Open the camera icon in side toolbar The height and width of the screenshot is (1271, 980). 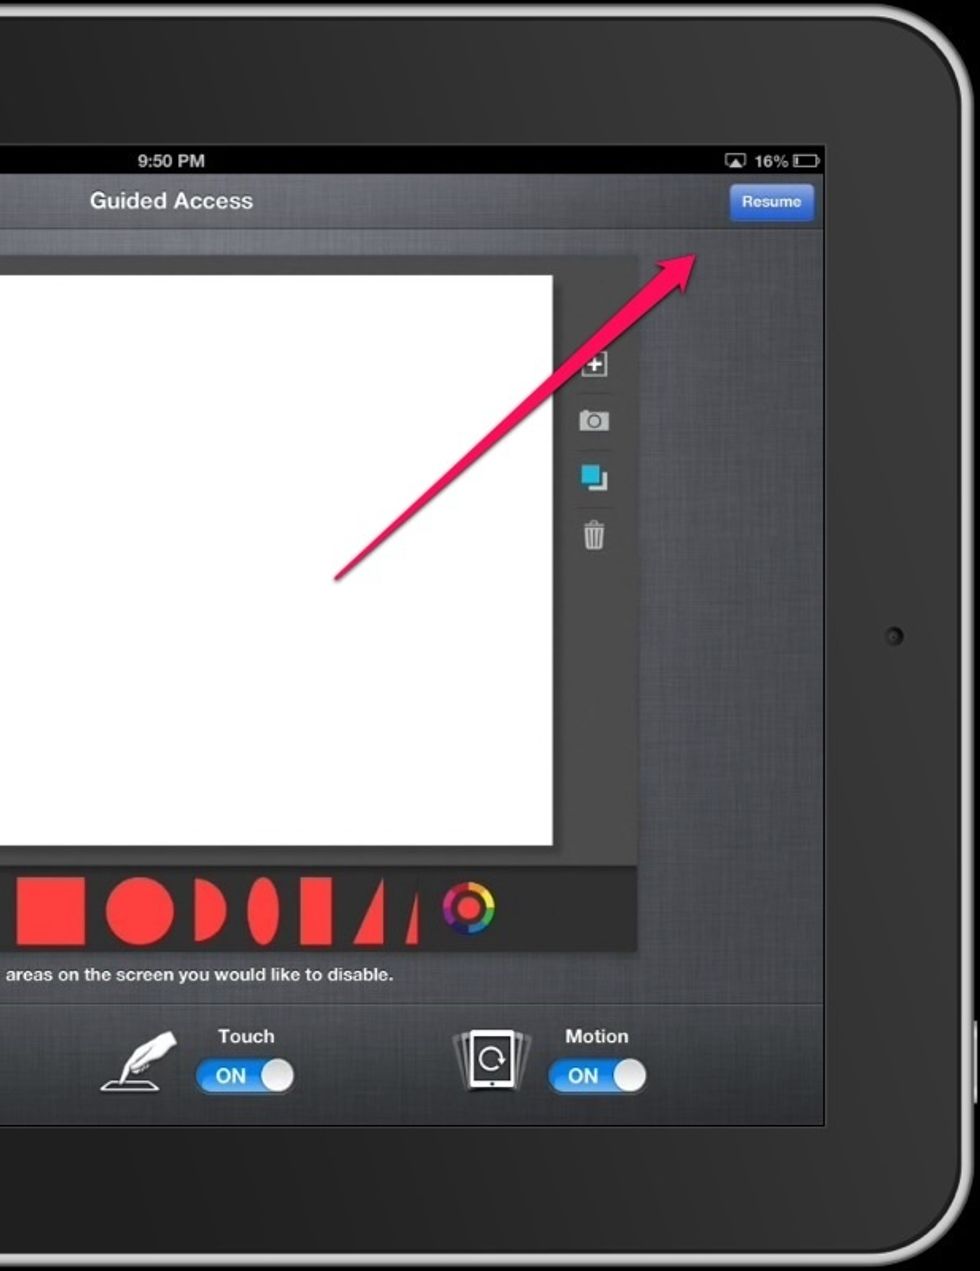tap(594, 421)
